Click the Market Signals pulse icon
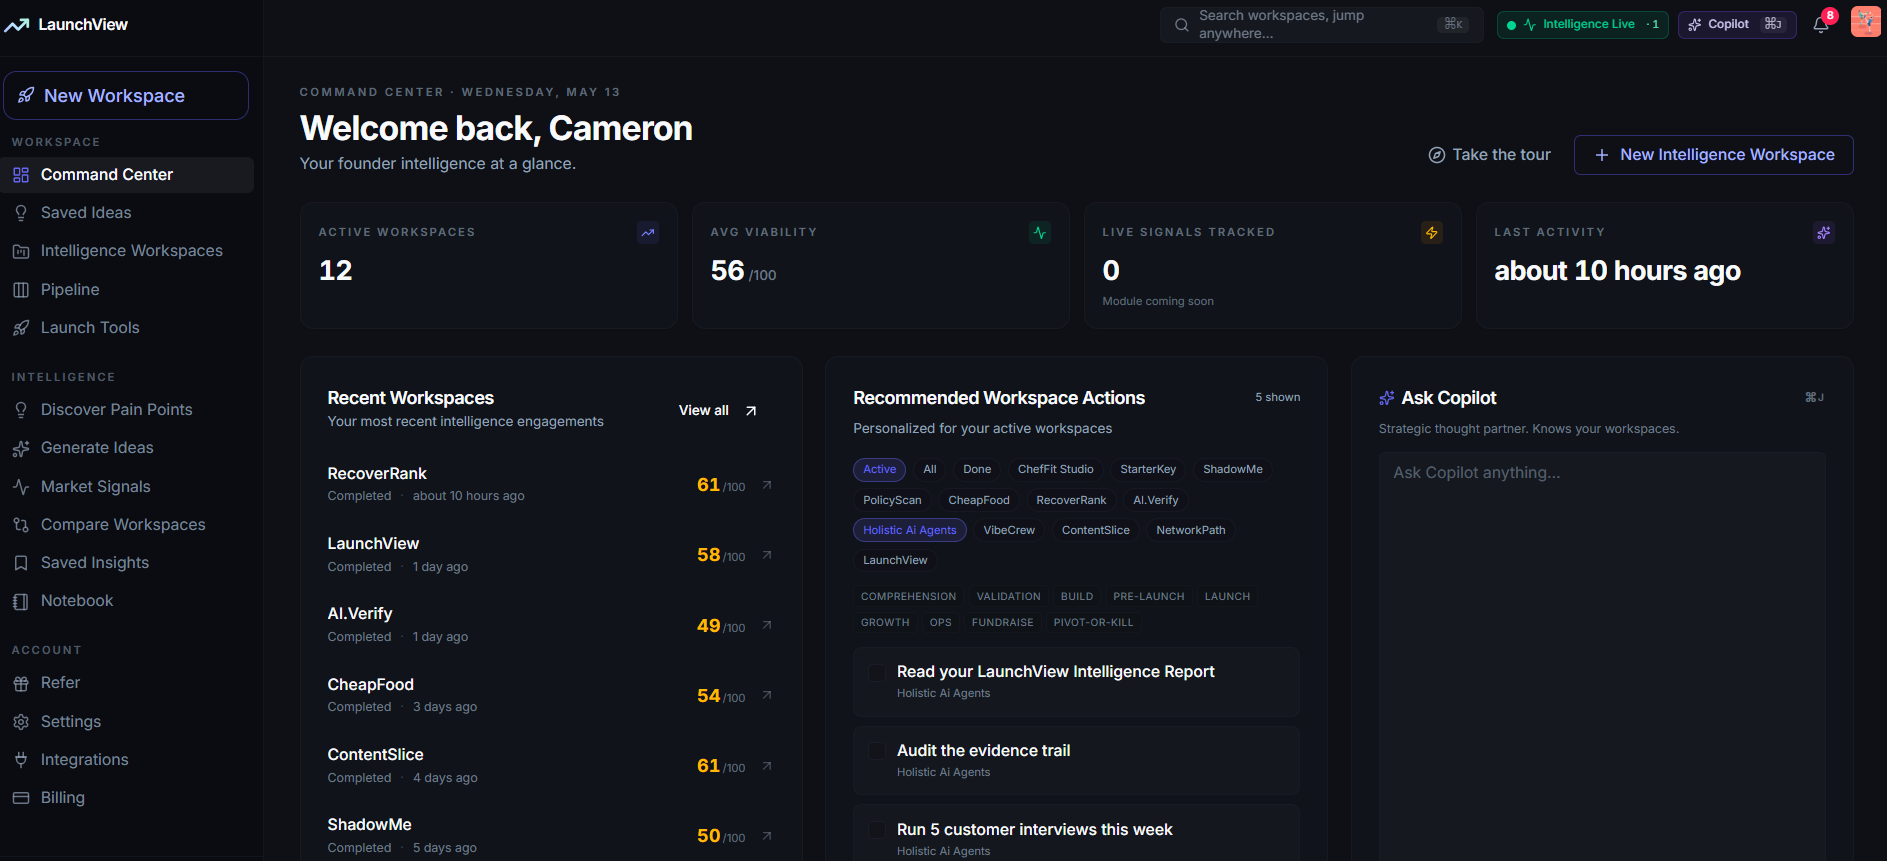The image size is (1887, 861). coord(21,487)
